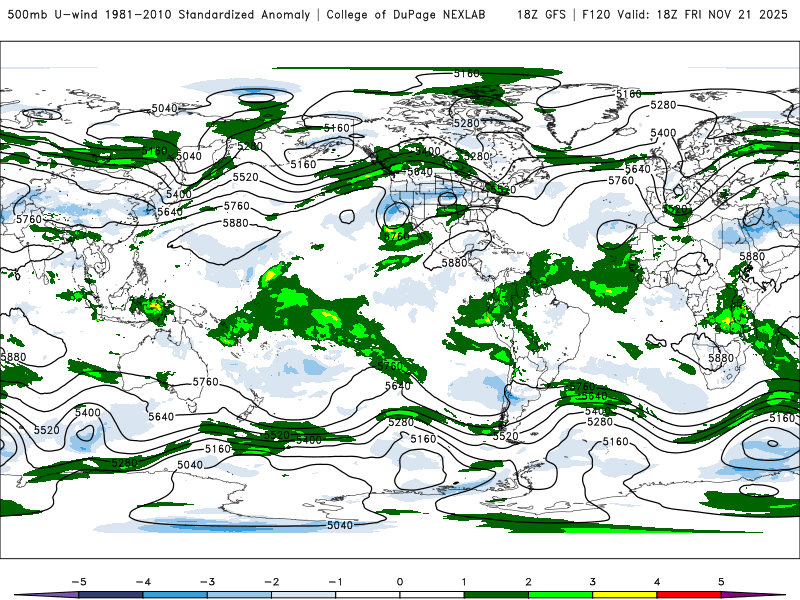
Task: Select the red swatch between 4 and 5
Action: point(689,595)
